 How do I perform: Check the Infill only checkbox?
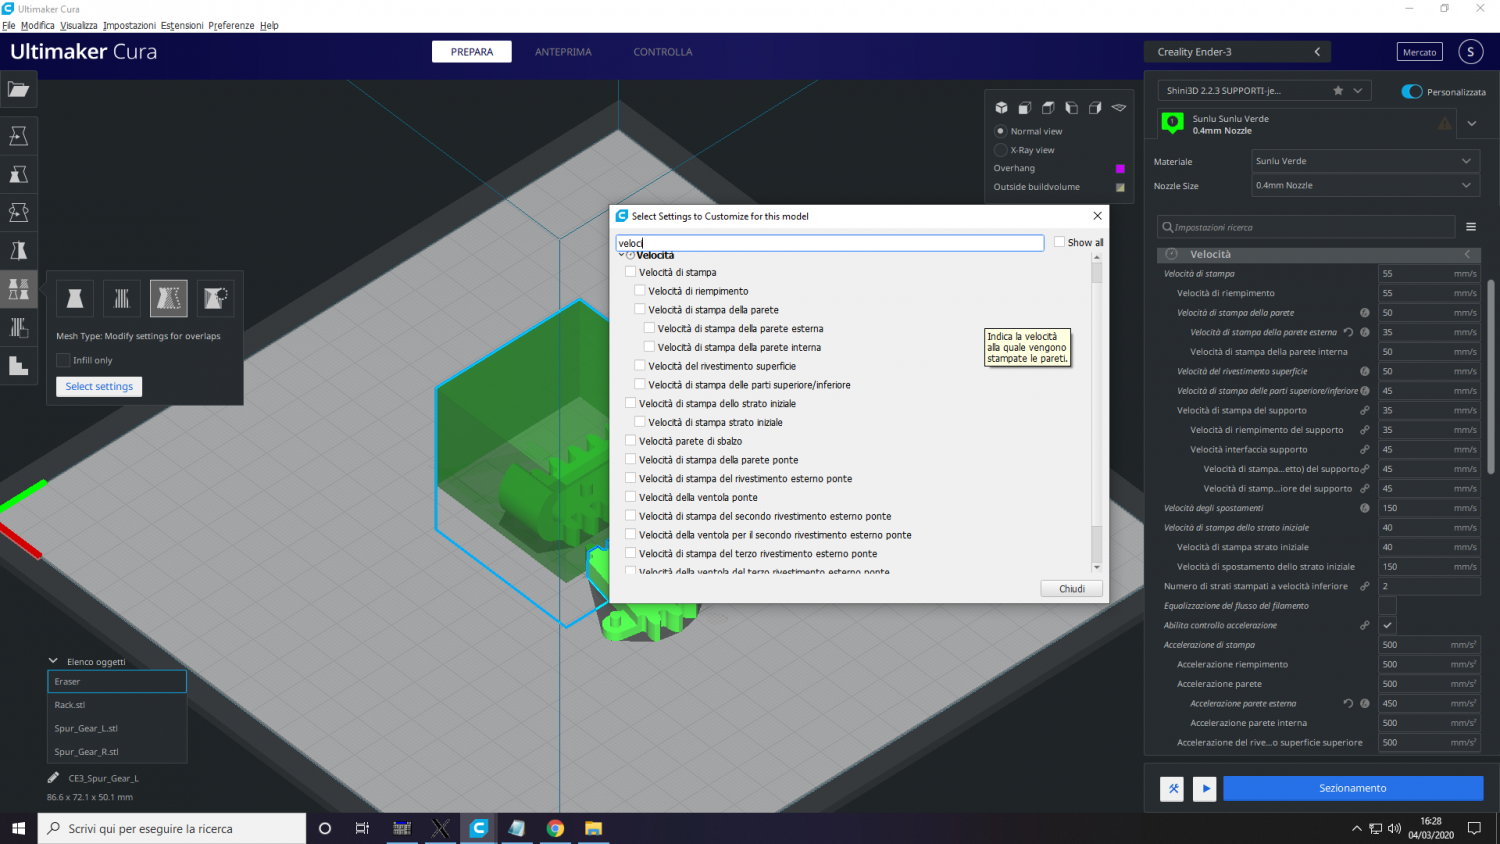[x=63, y=360]
